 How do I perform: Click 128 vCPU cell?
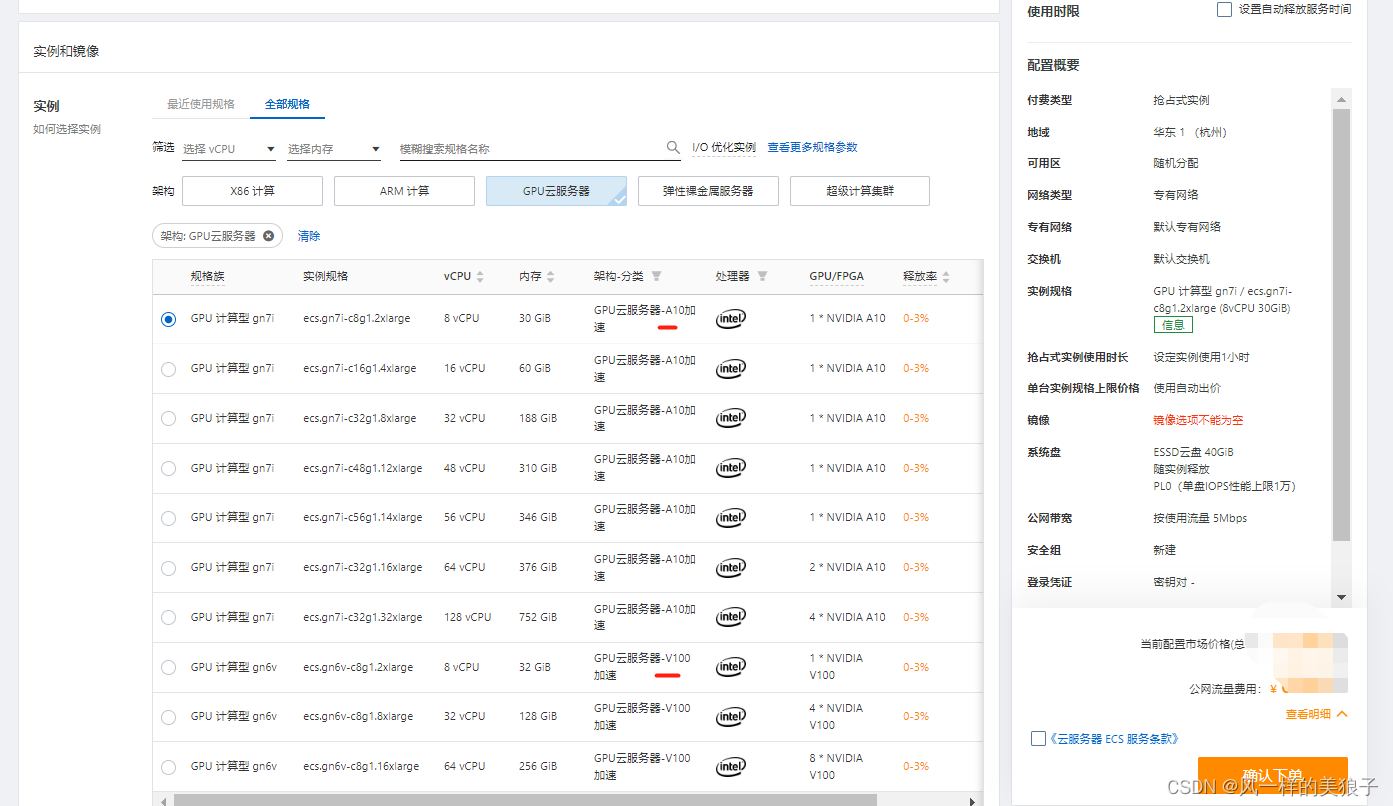point(468,617)
